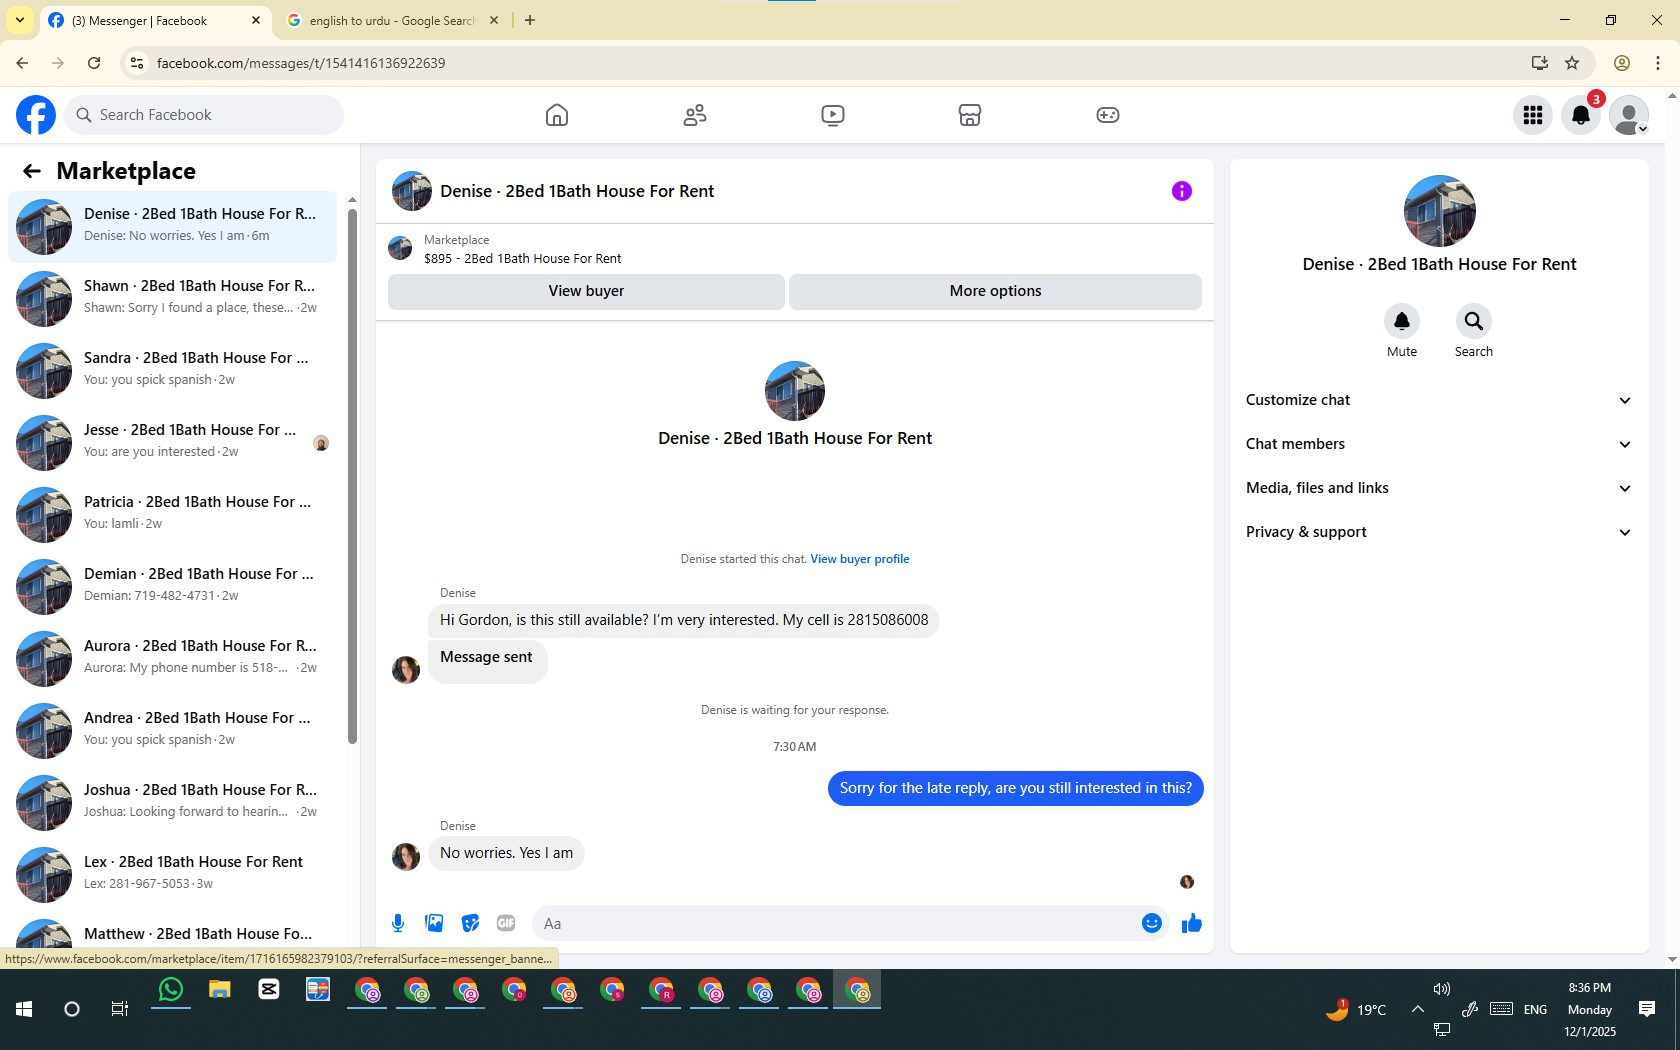
Task: Mute this conversation with the bell
Action: click(1402, 321)
